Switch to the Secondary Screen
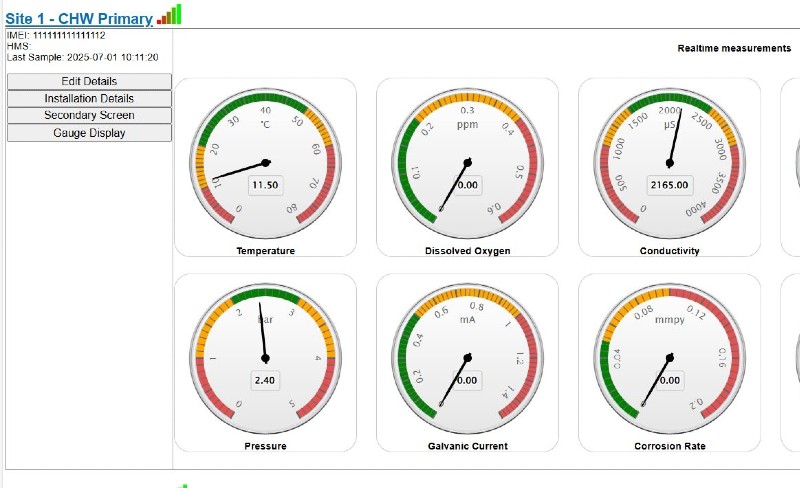This screenshot has width=800, height=488. click(89, 115)
